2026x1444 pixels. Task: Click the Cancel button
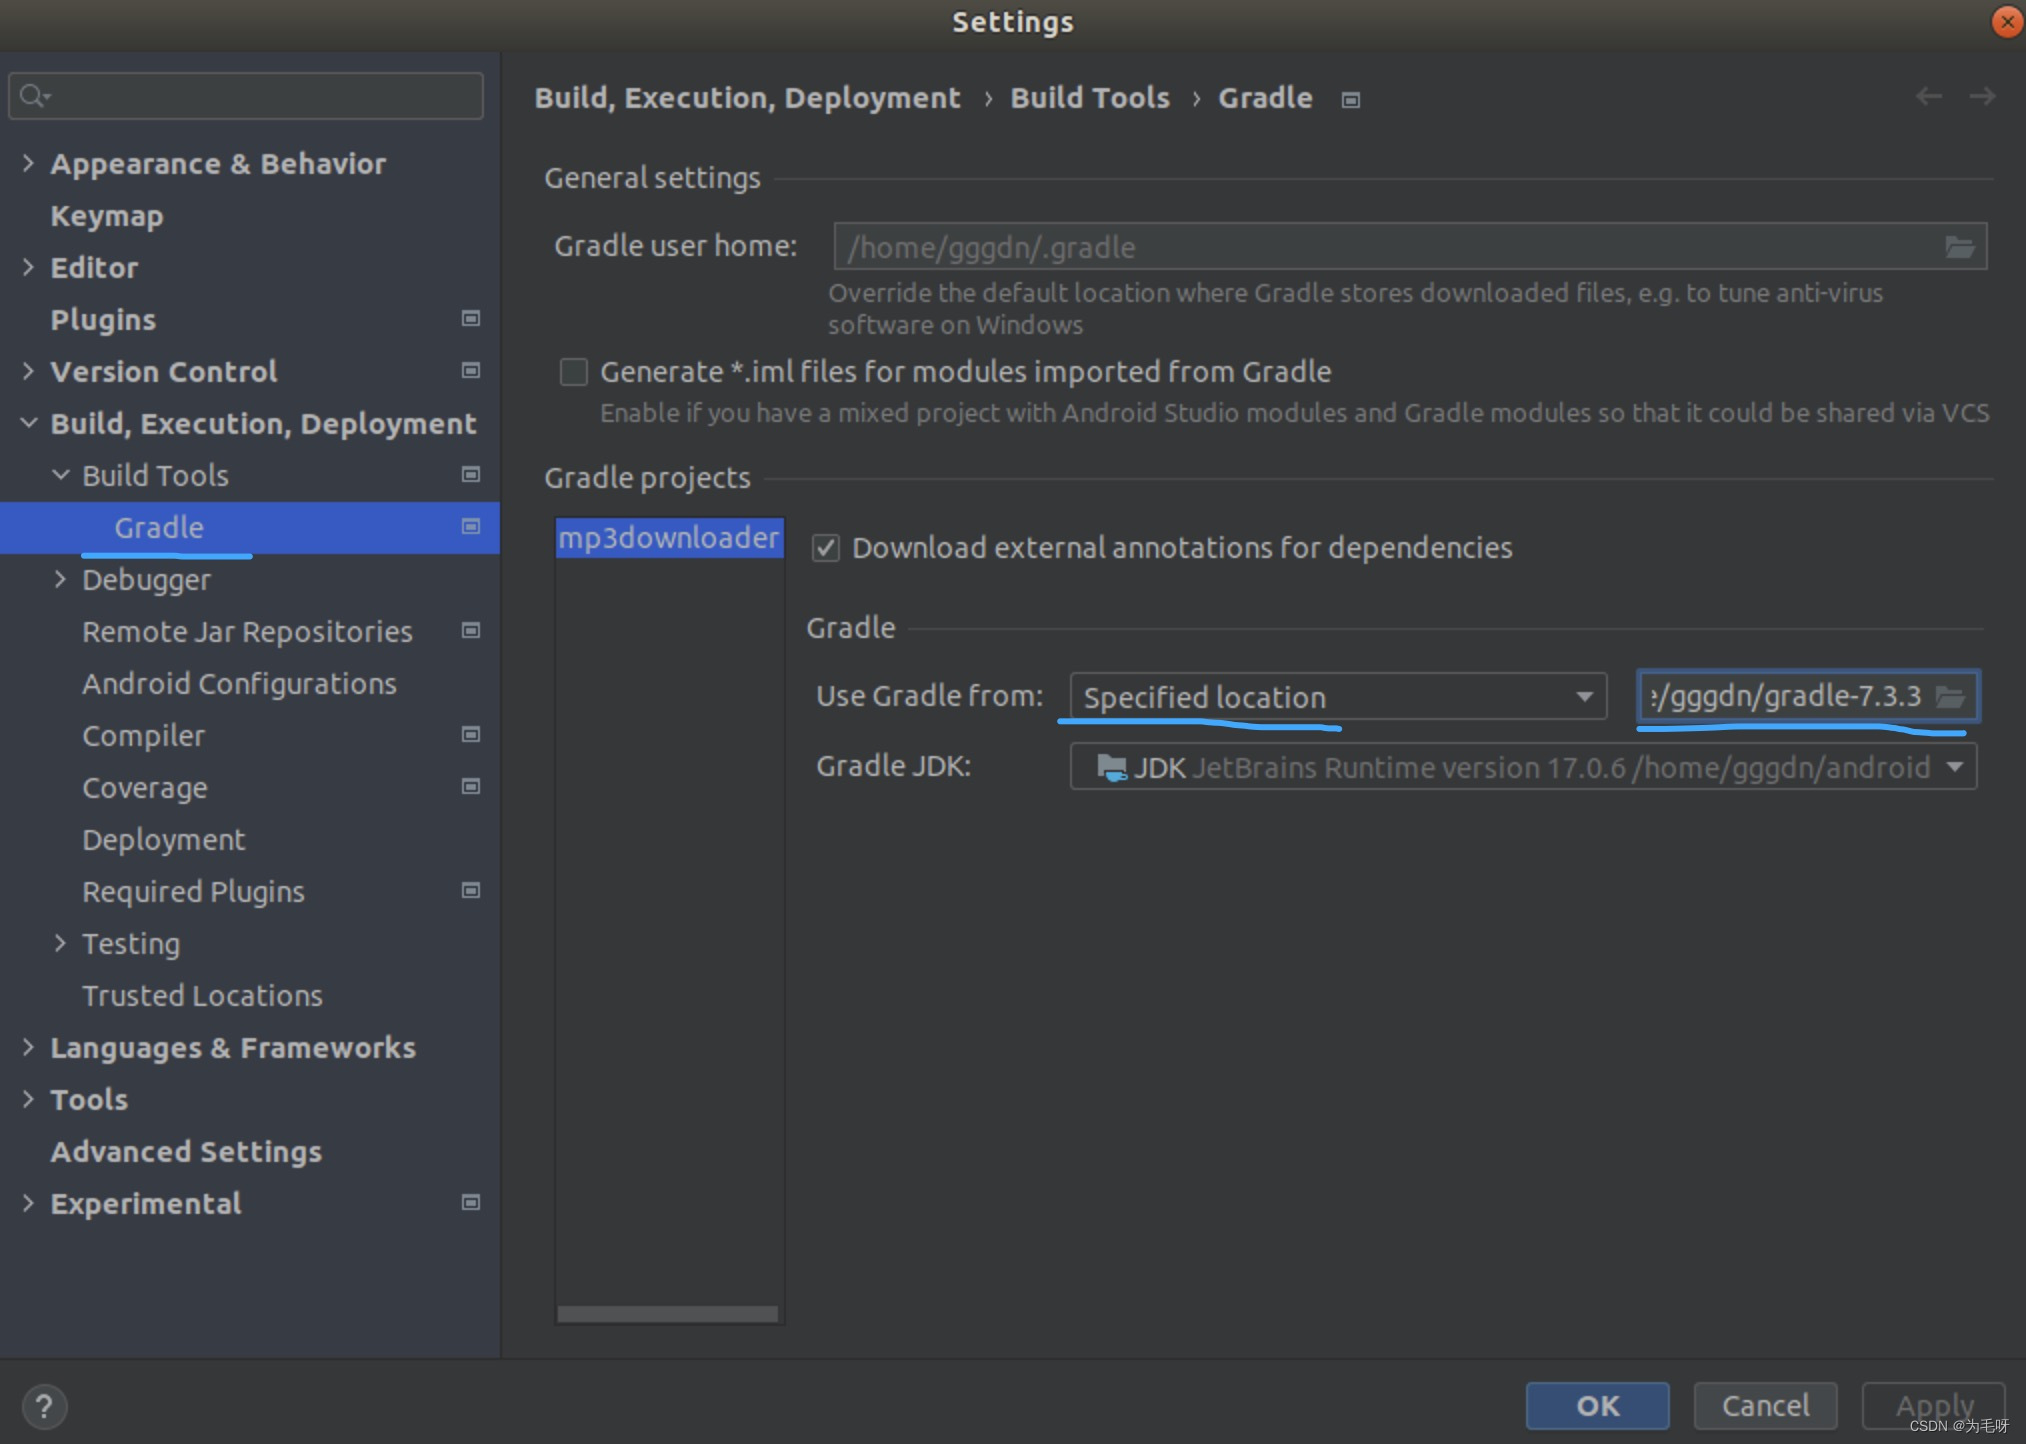(1764, 1405)
